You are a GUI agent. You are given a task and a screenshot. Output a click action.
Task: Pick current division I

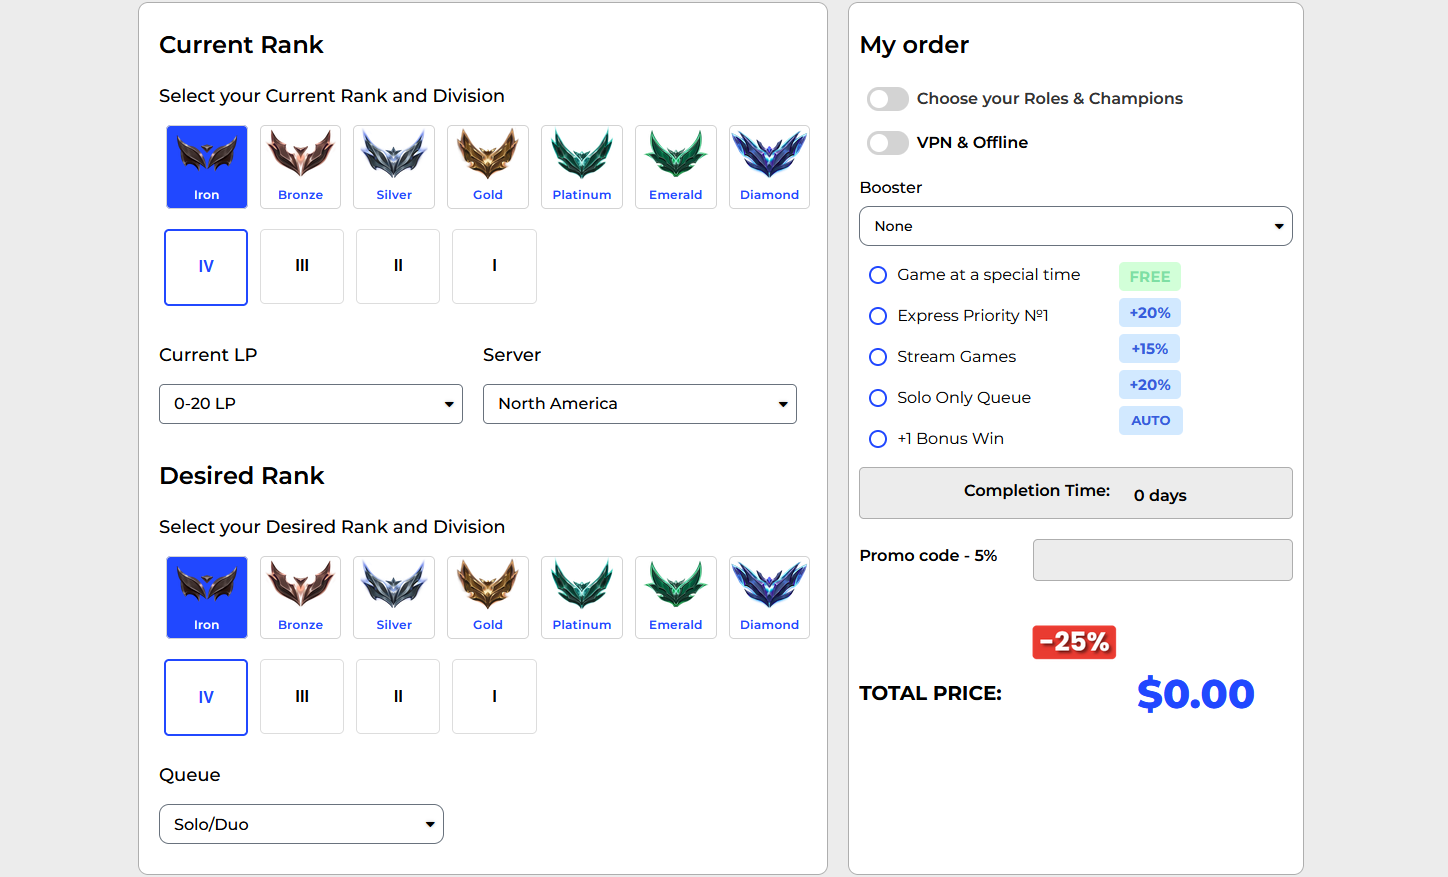(x=494, y=266)
